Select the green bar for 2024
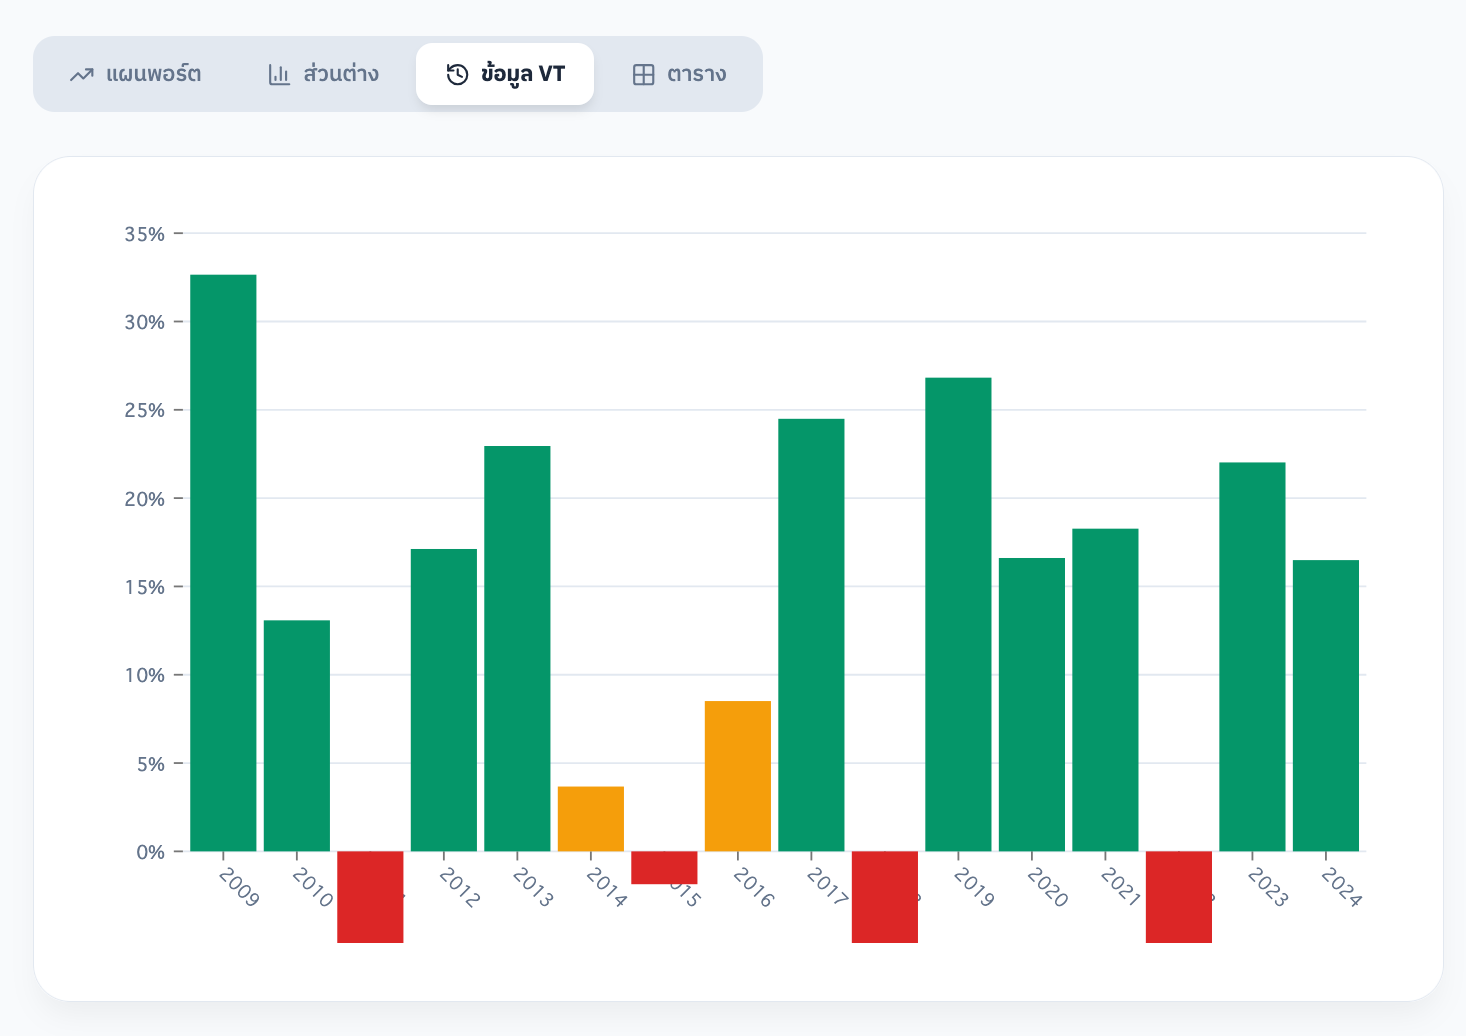Image resolution: width=1466 pixels, height=1036 pixels. 1326,705
